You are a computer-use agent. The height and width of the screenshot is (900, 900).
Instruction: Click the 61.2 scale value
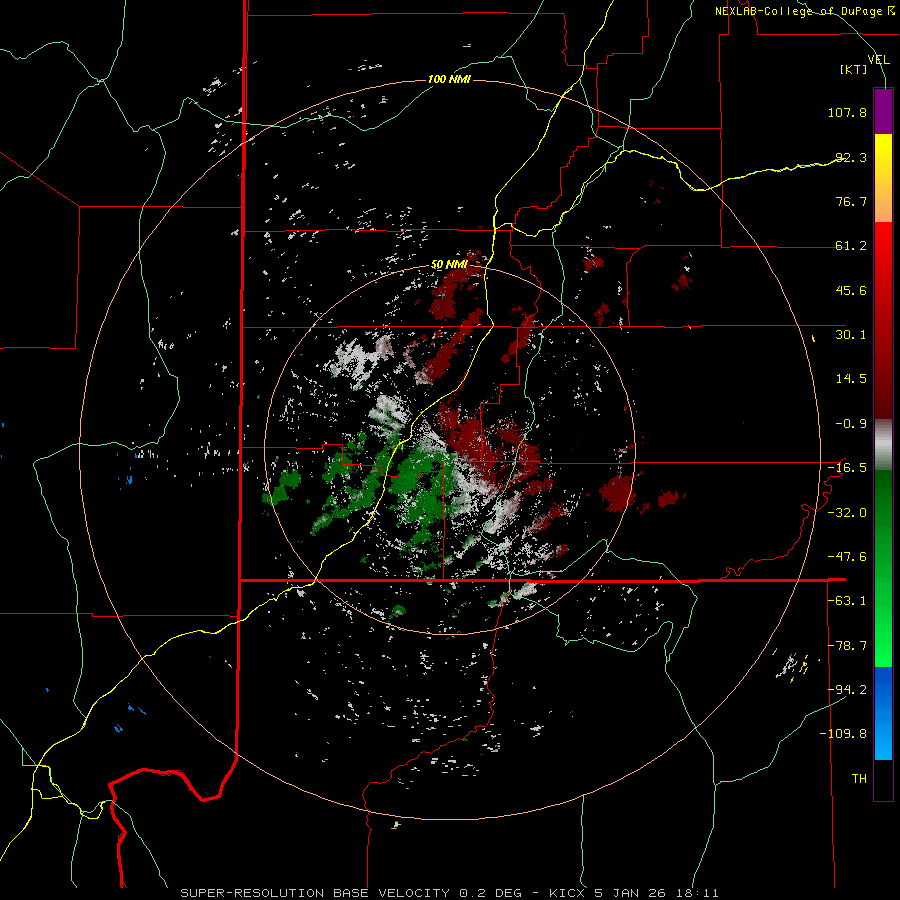(851, 246)
